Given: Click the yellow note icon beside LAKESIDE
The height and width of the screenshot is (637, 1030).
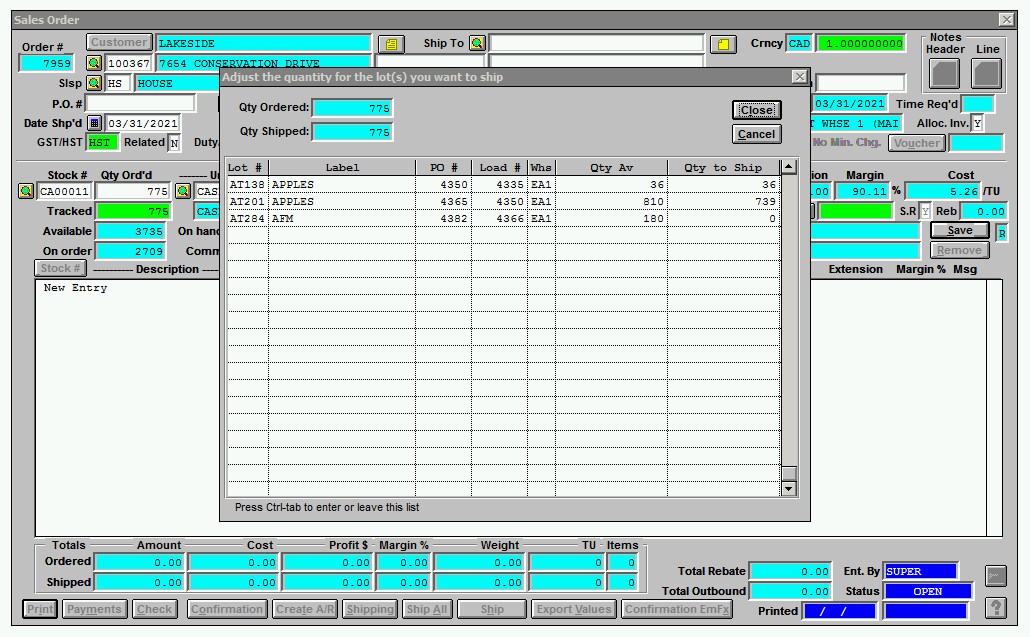Looking at the screenshot, I should (x=391, y=43).
